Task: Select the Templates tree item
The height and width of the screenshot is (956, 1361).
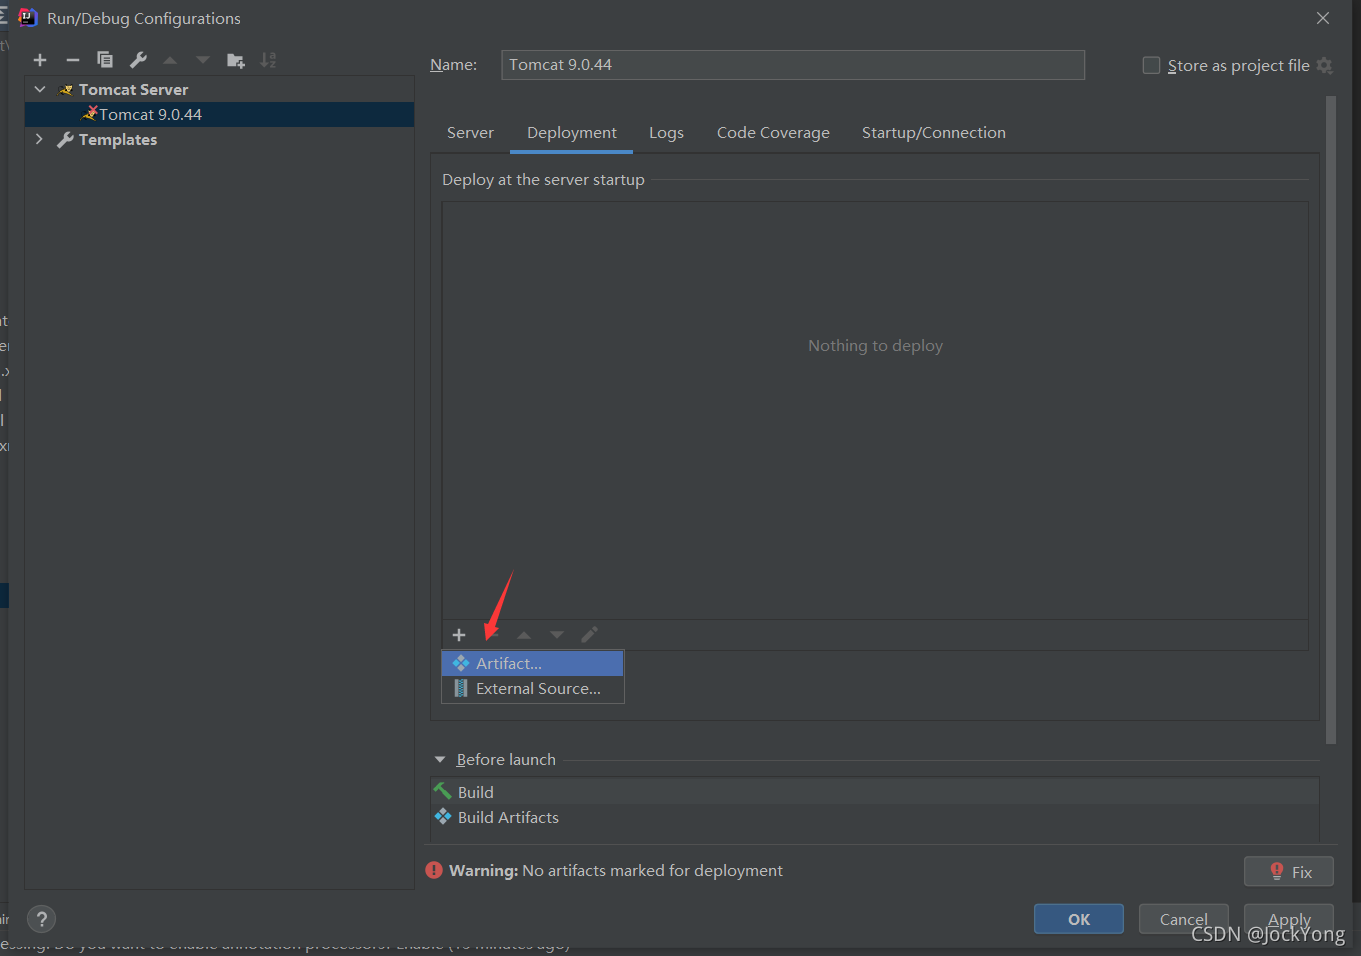Action: (x=118, y=139)
